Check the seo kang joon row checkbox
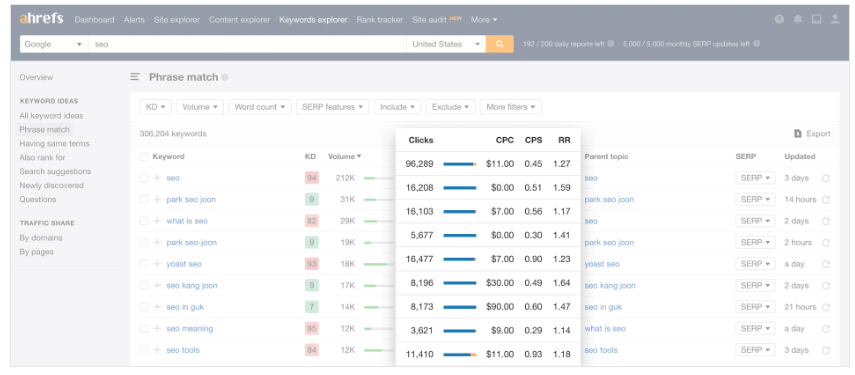This screenshot has width=855, height=375. (x=143, y=285)
